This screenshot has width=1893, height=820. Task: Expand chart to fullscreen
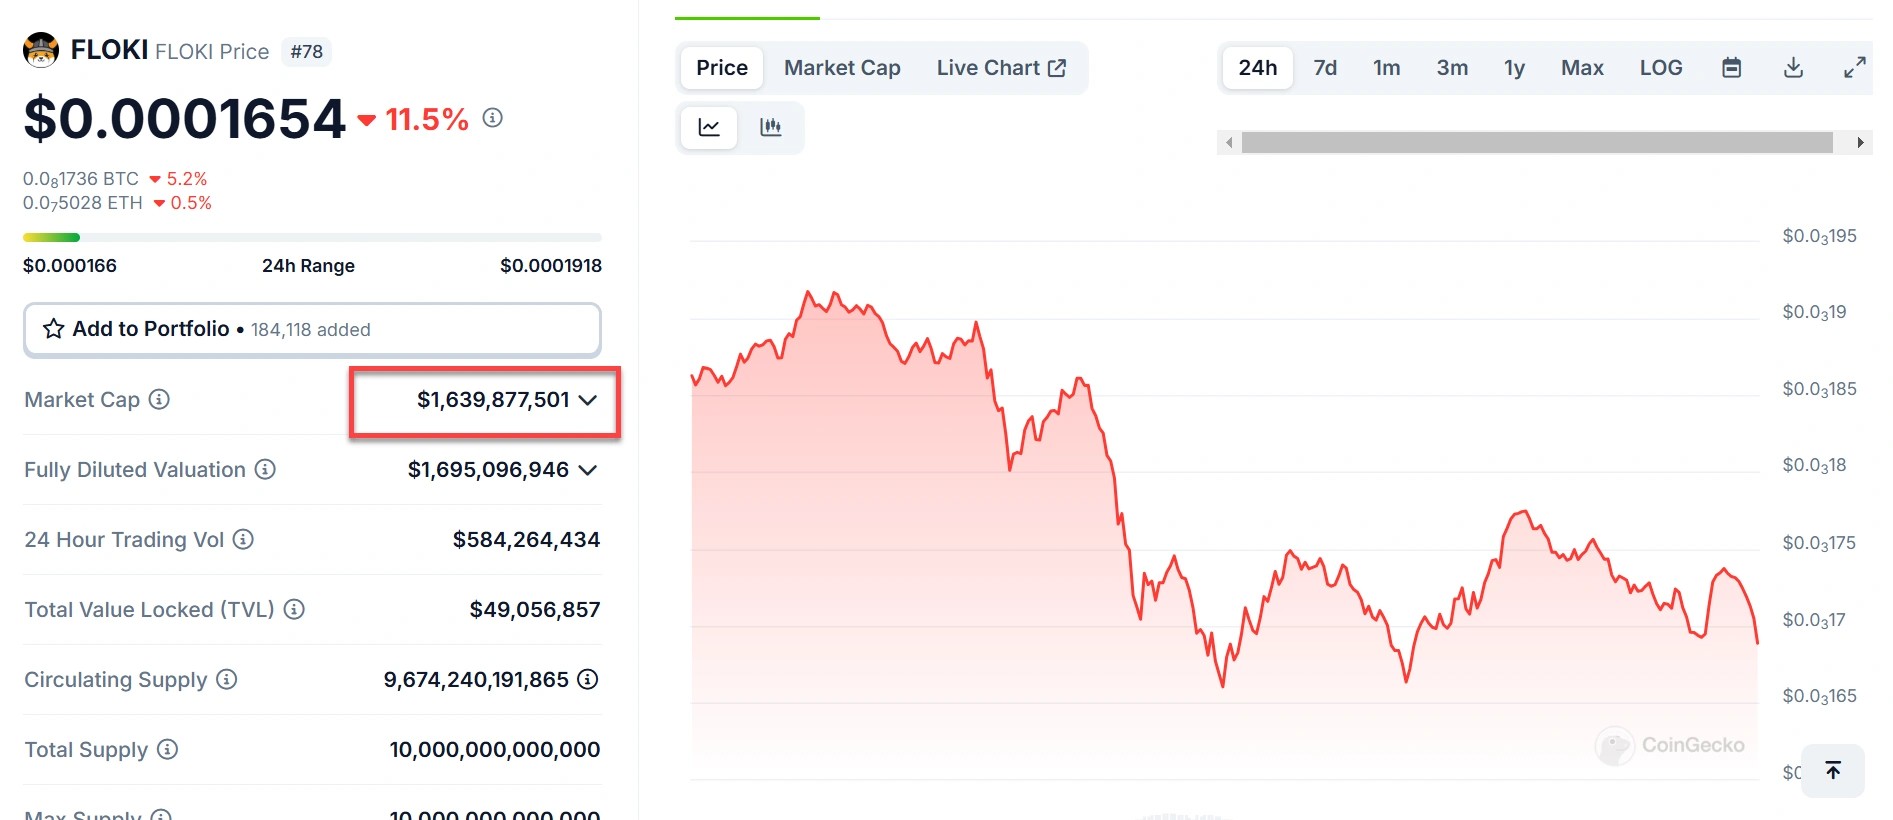coord(1854,68)
